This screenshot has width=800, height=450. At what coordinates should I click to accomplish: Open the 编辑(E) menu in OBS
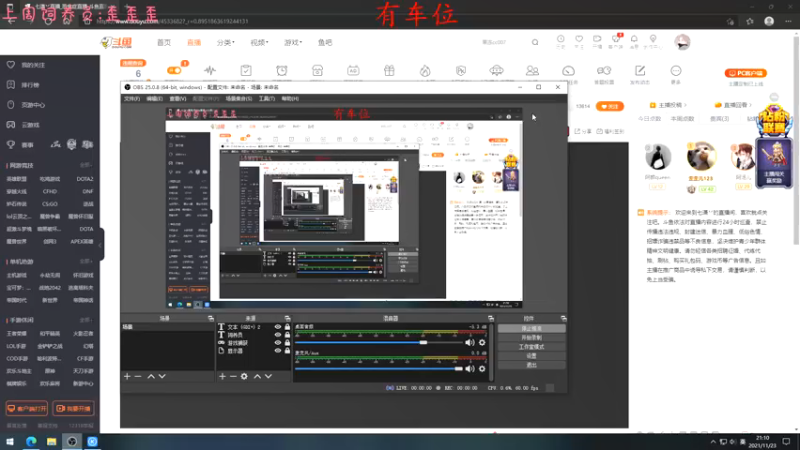[155, 98]
